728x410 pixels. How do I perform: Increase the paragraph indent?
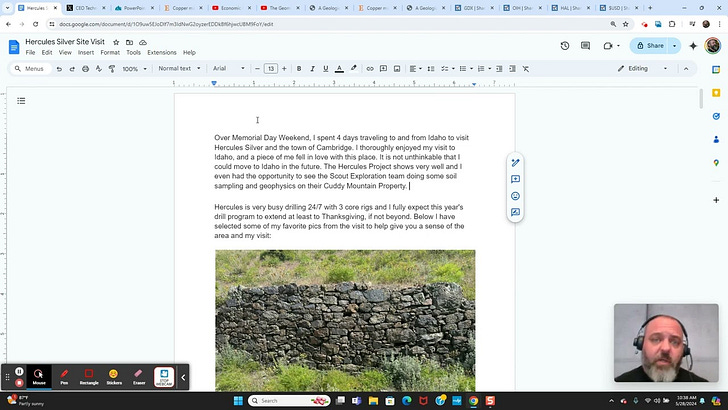(513, 69)
